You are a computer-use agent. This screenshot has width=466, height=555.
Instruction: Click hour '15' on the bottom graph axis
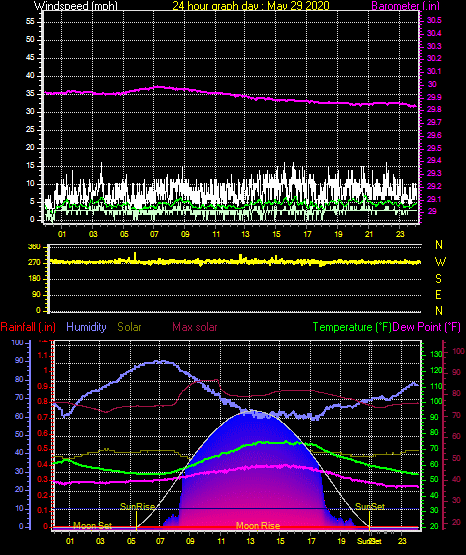tap(280, 541)
